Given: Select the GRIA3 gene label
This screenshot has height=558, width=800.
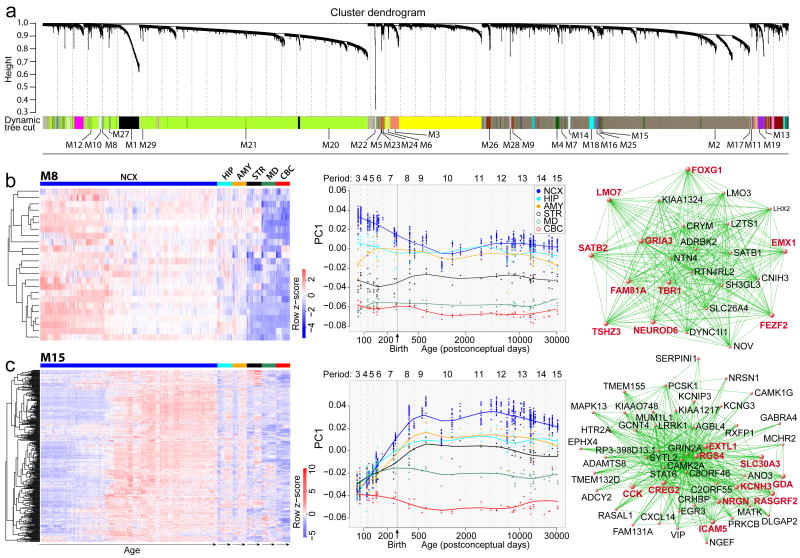Looking at the screenshot, I should point(658,241).
